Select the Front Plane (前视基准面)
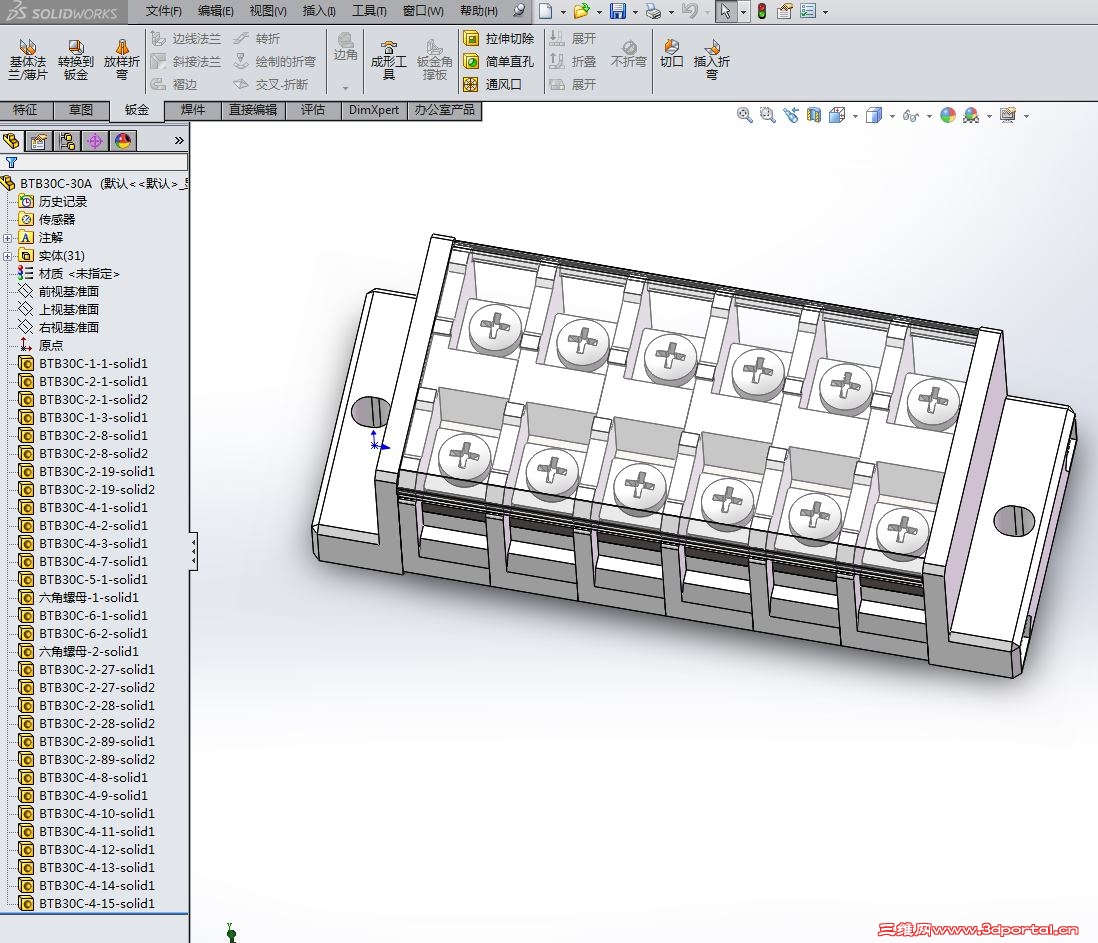 coord(60,292)
